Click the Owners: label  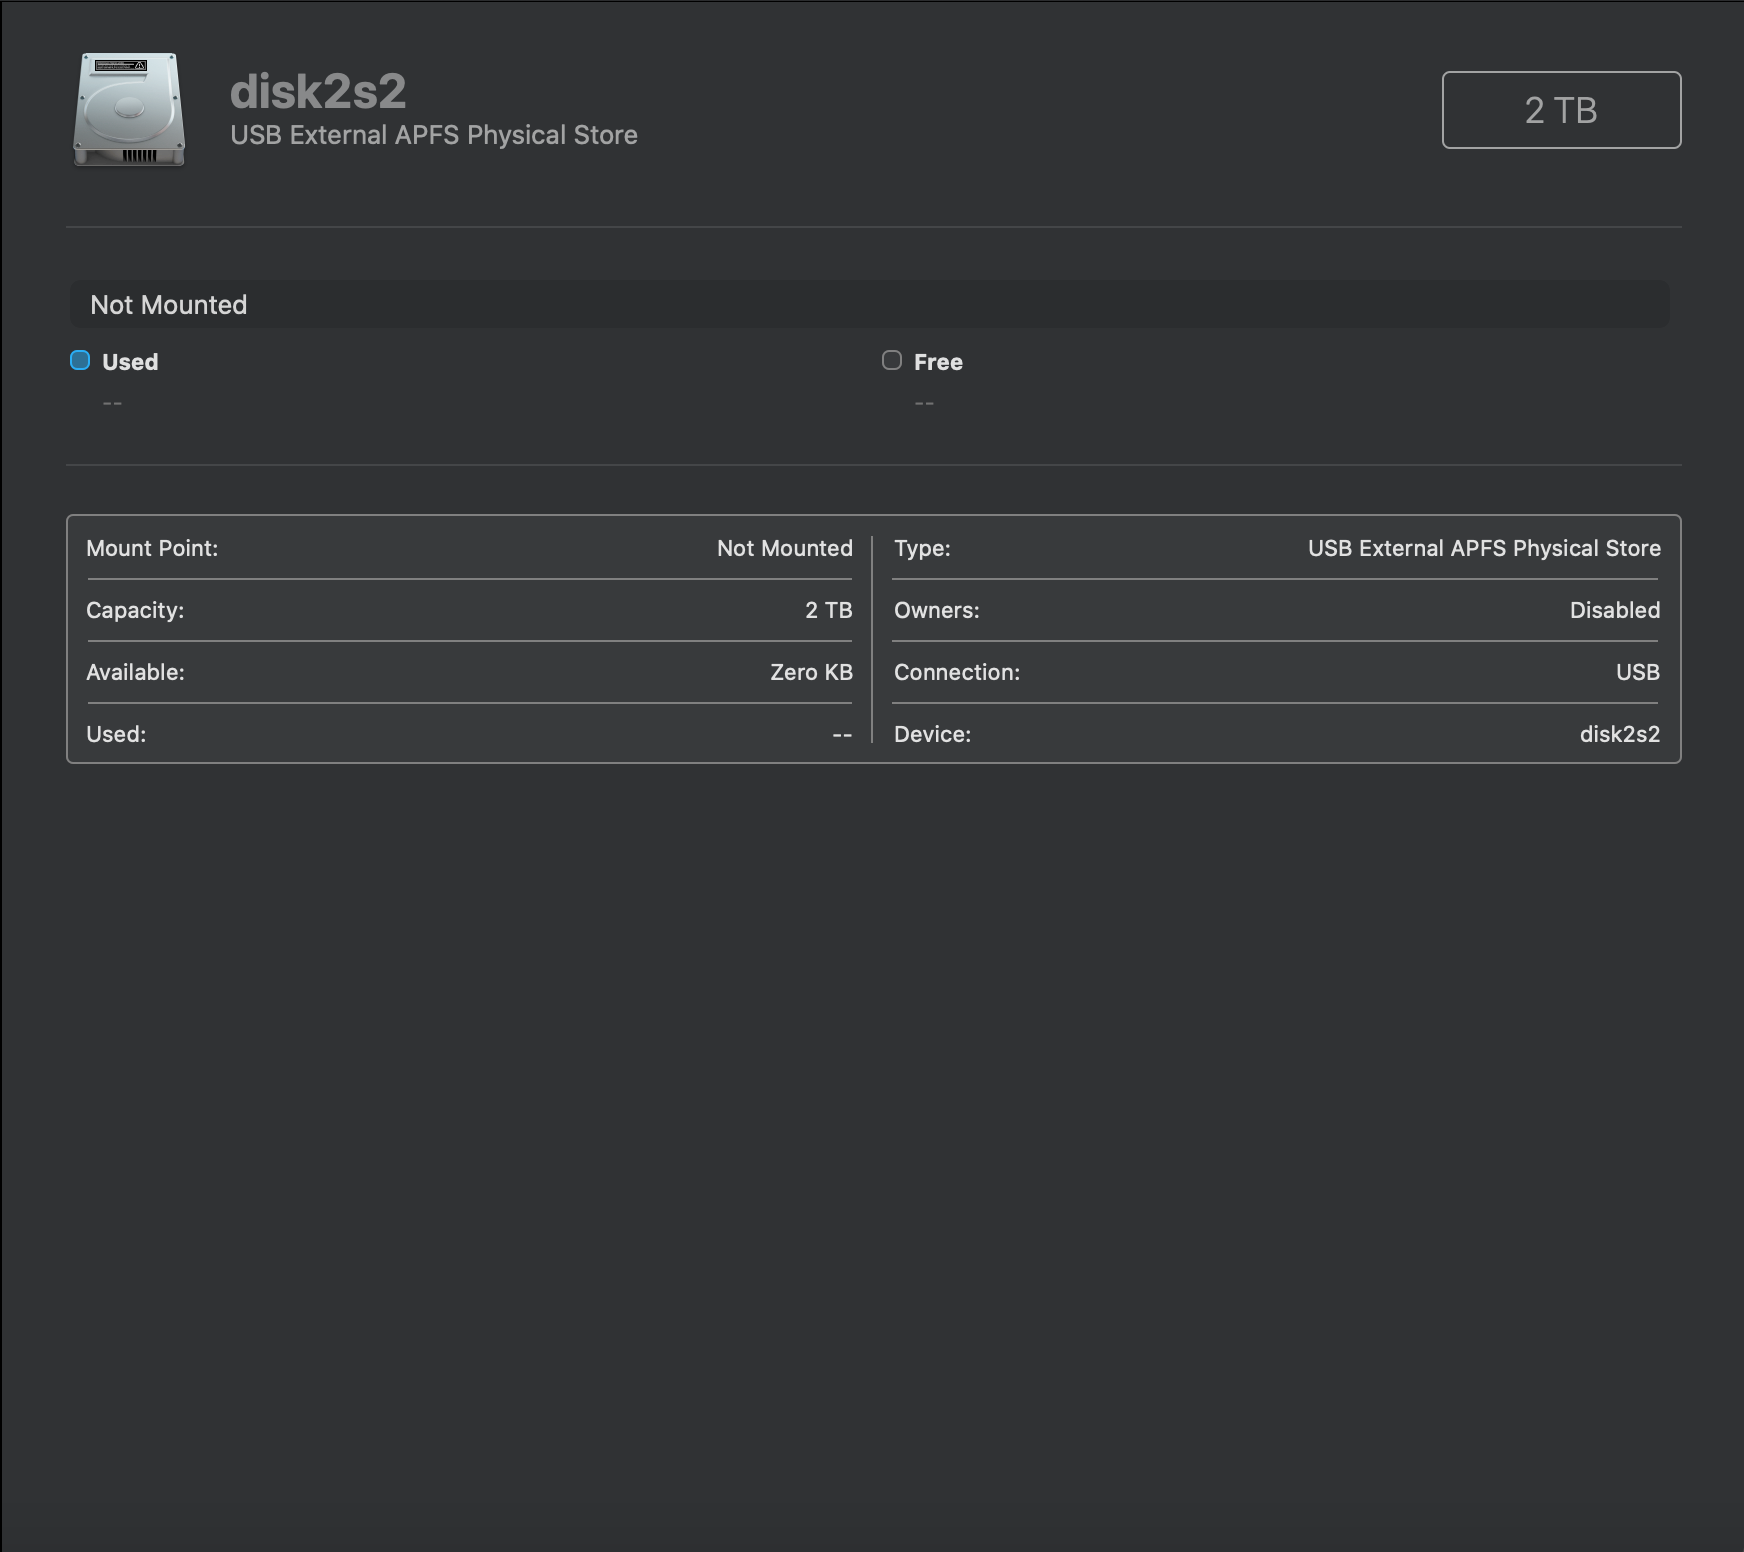click(x=937, y=610)
